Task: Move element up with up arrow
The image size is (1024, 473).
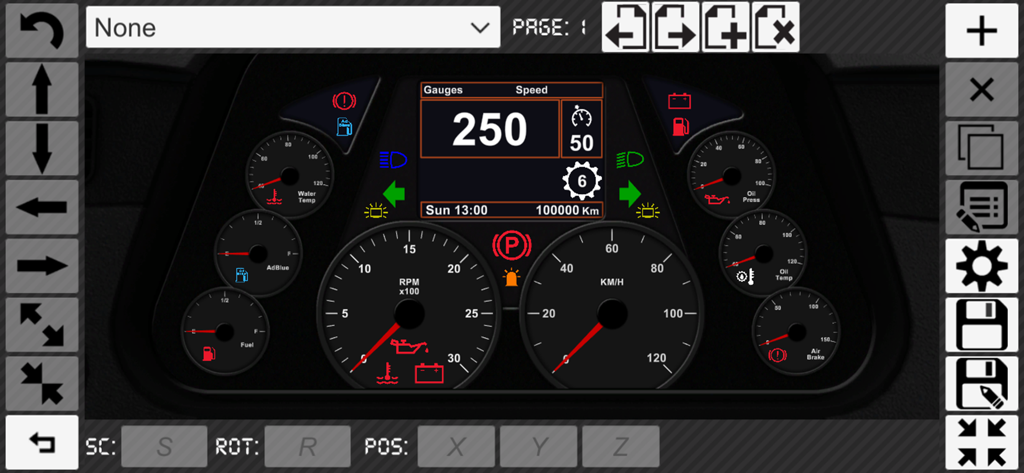Action: 42,90
